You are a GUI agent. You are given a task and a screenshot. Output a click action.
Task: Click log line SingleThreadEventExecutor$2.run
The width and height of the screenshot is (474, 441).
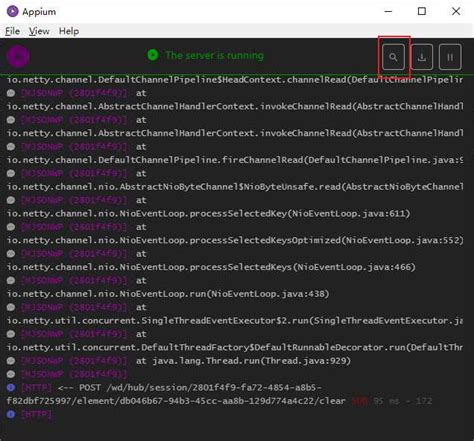click(235, 320)
